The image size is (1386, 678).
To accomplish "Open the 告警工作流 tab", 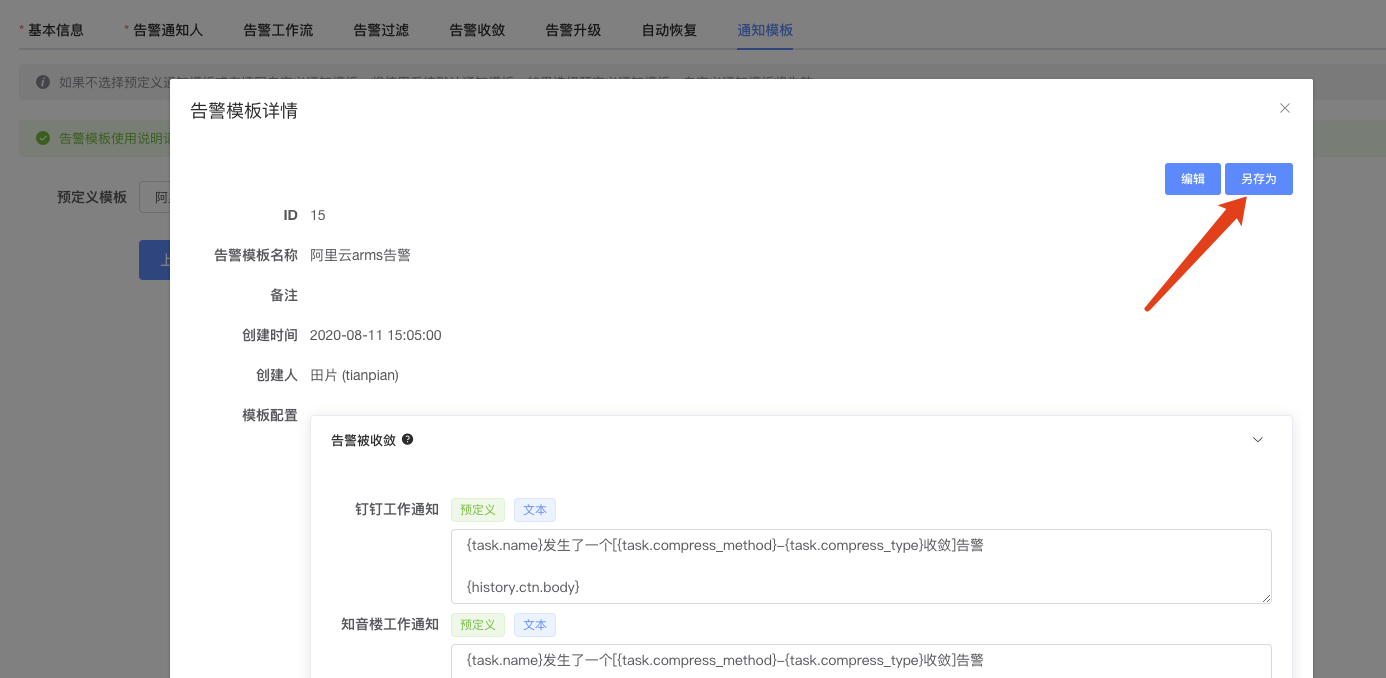I will [278, 30].
